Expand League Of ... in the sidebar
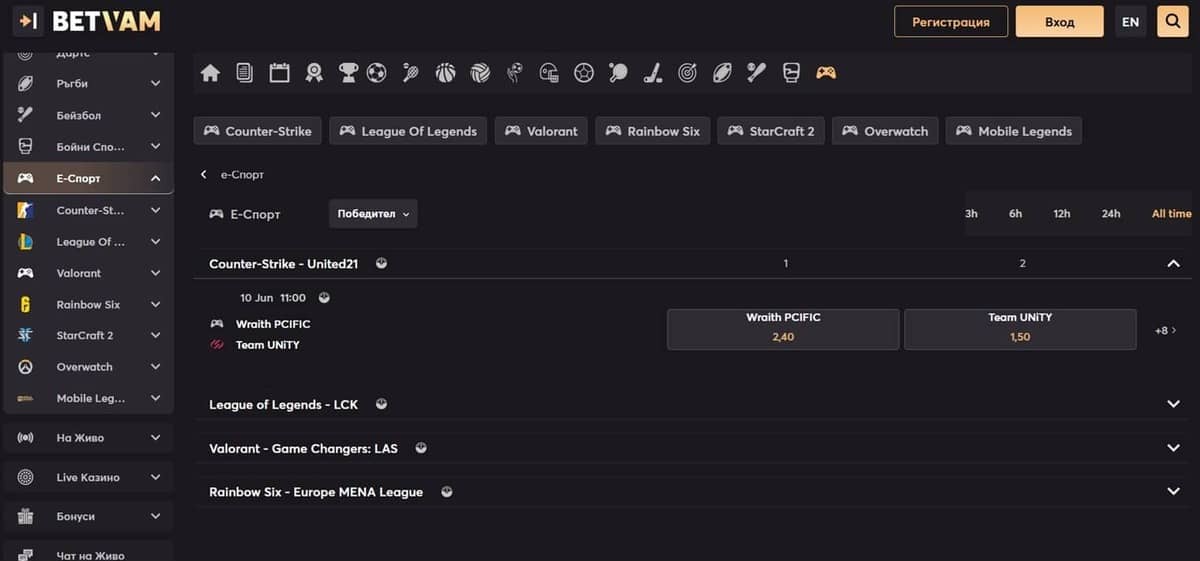Screen dimensions: 1200x561 point(155,241)
